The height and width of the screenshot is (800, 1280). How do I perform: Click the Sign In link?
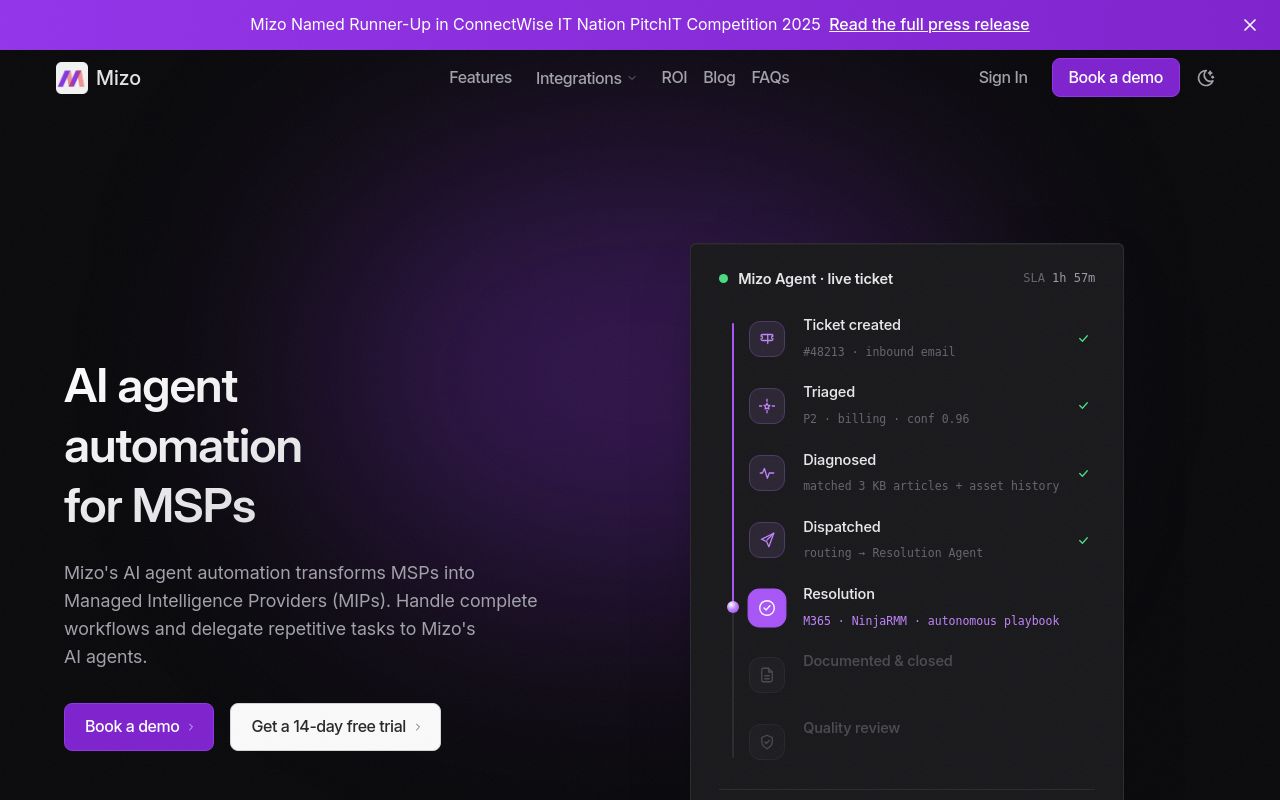click(1003, 78)
